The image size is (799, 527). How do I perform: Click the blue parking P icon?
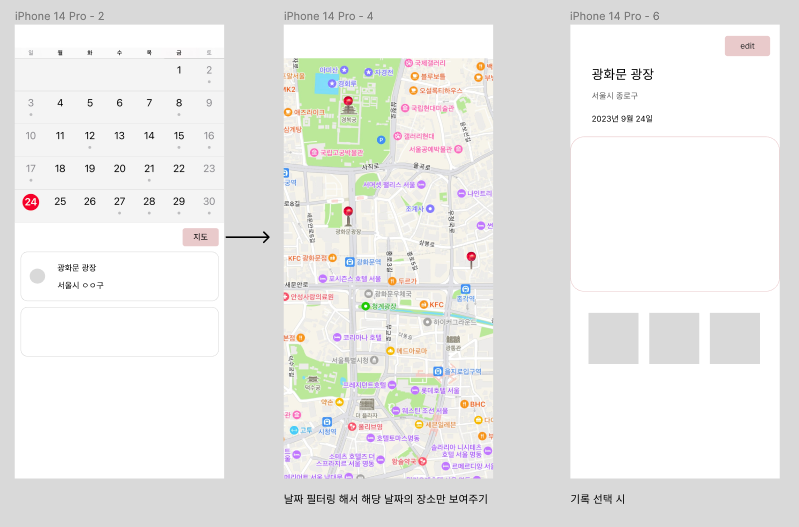(381, 140)
